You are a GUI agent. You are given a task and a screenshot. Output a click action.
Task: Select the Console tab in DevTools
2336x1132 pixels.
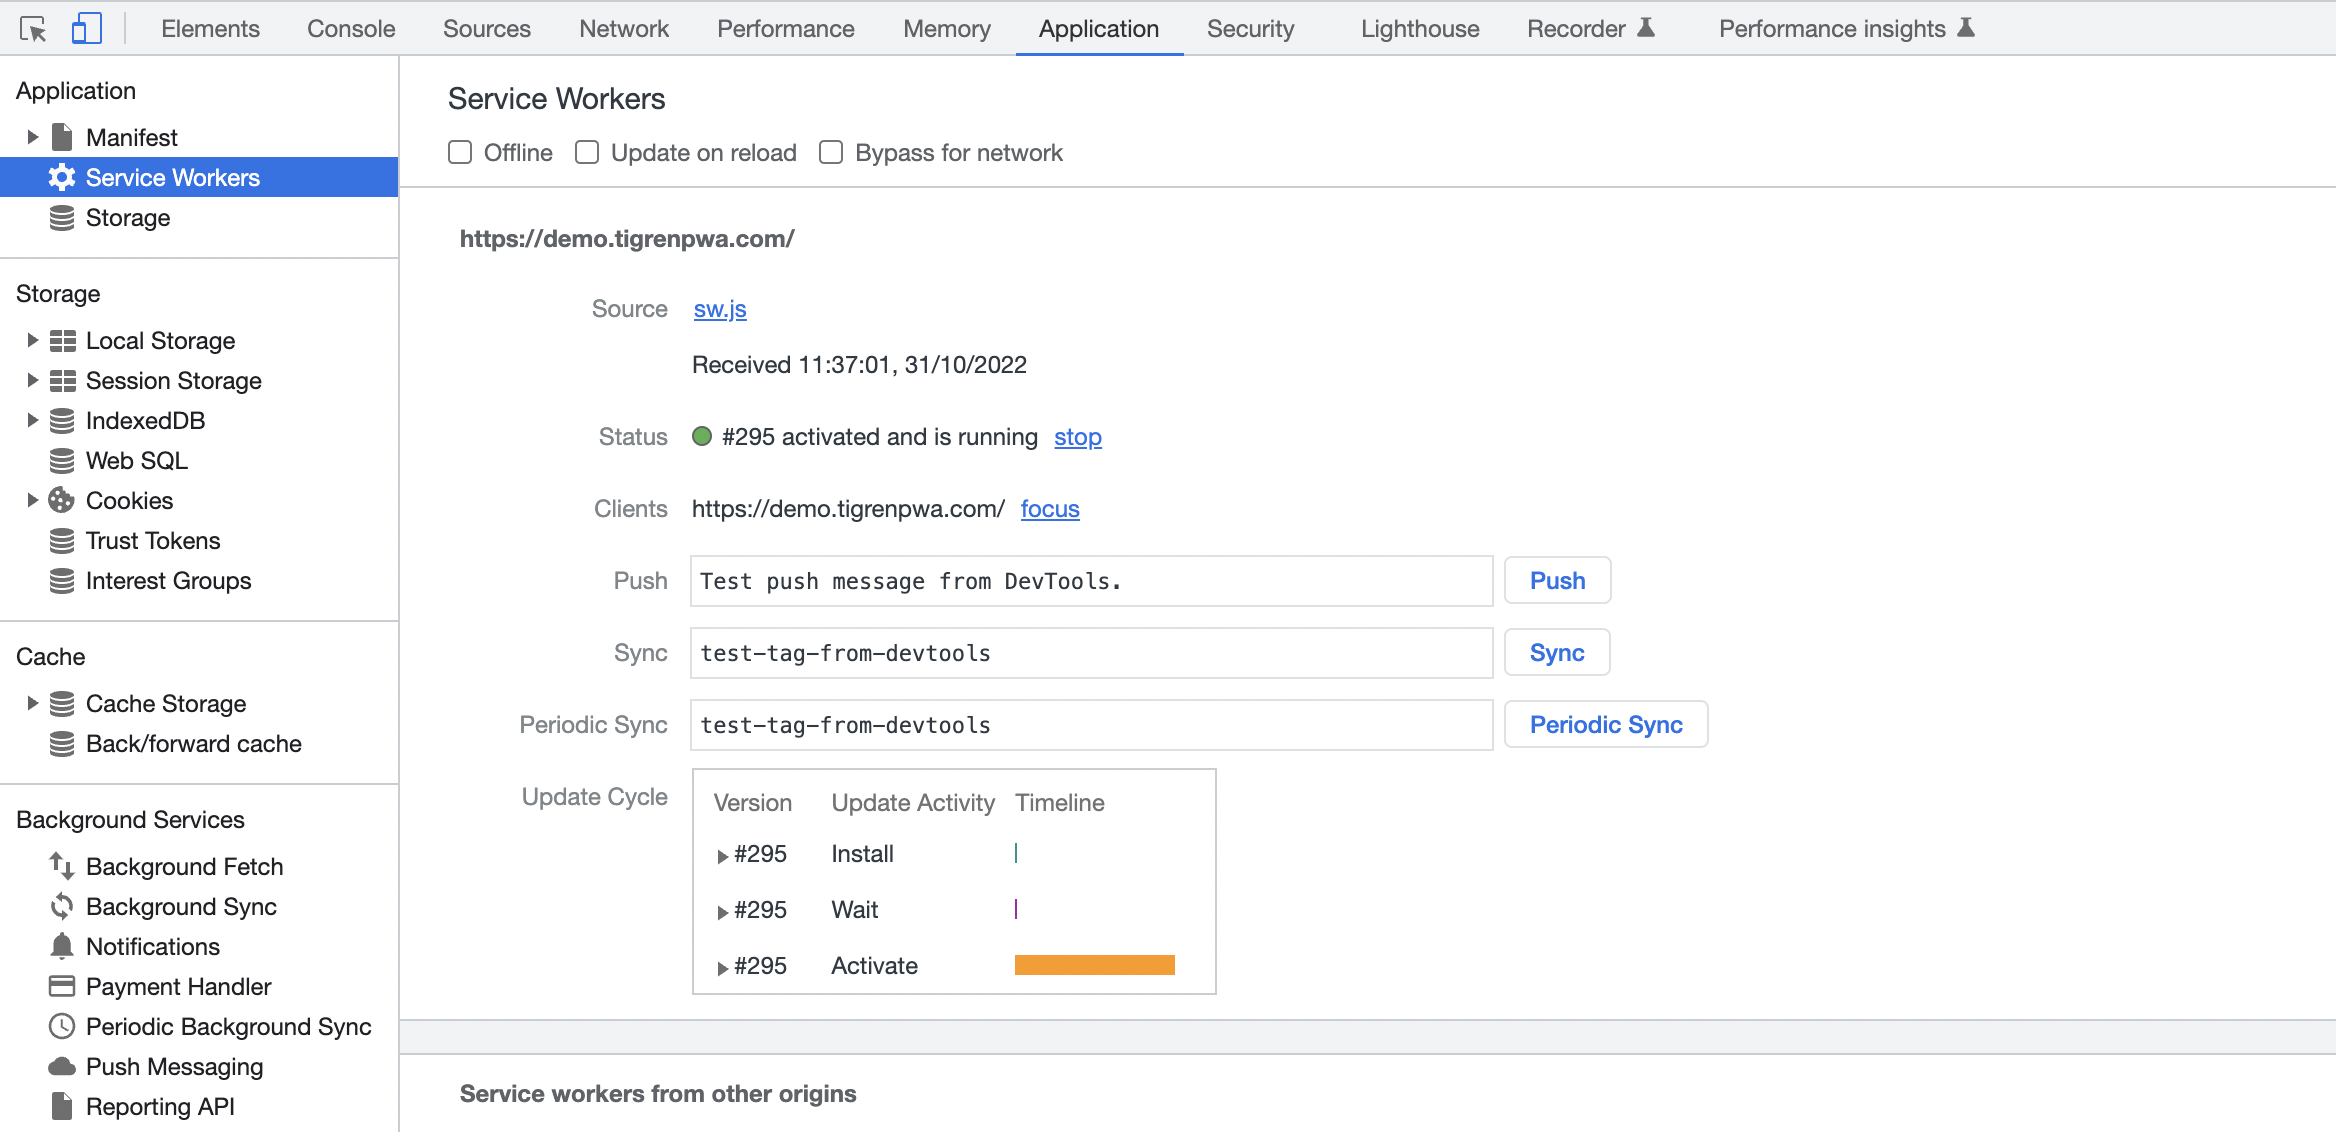[x=350, y=27]
